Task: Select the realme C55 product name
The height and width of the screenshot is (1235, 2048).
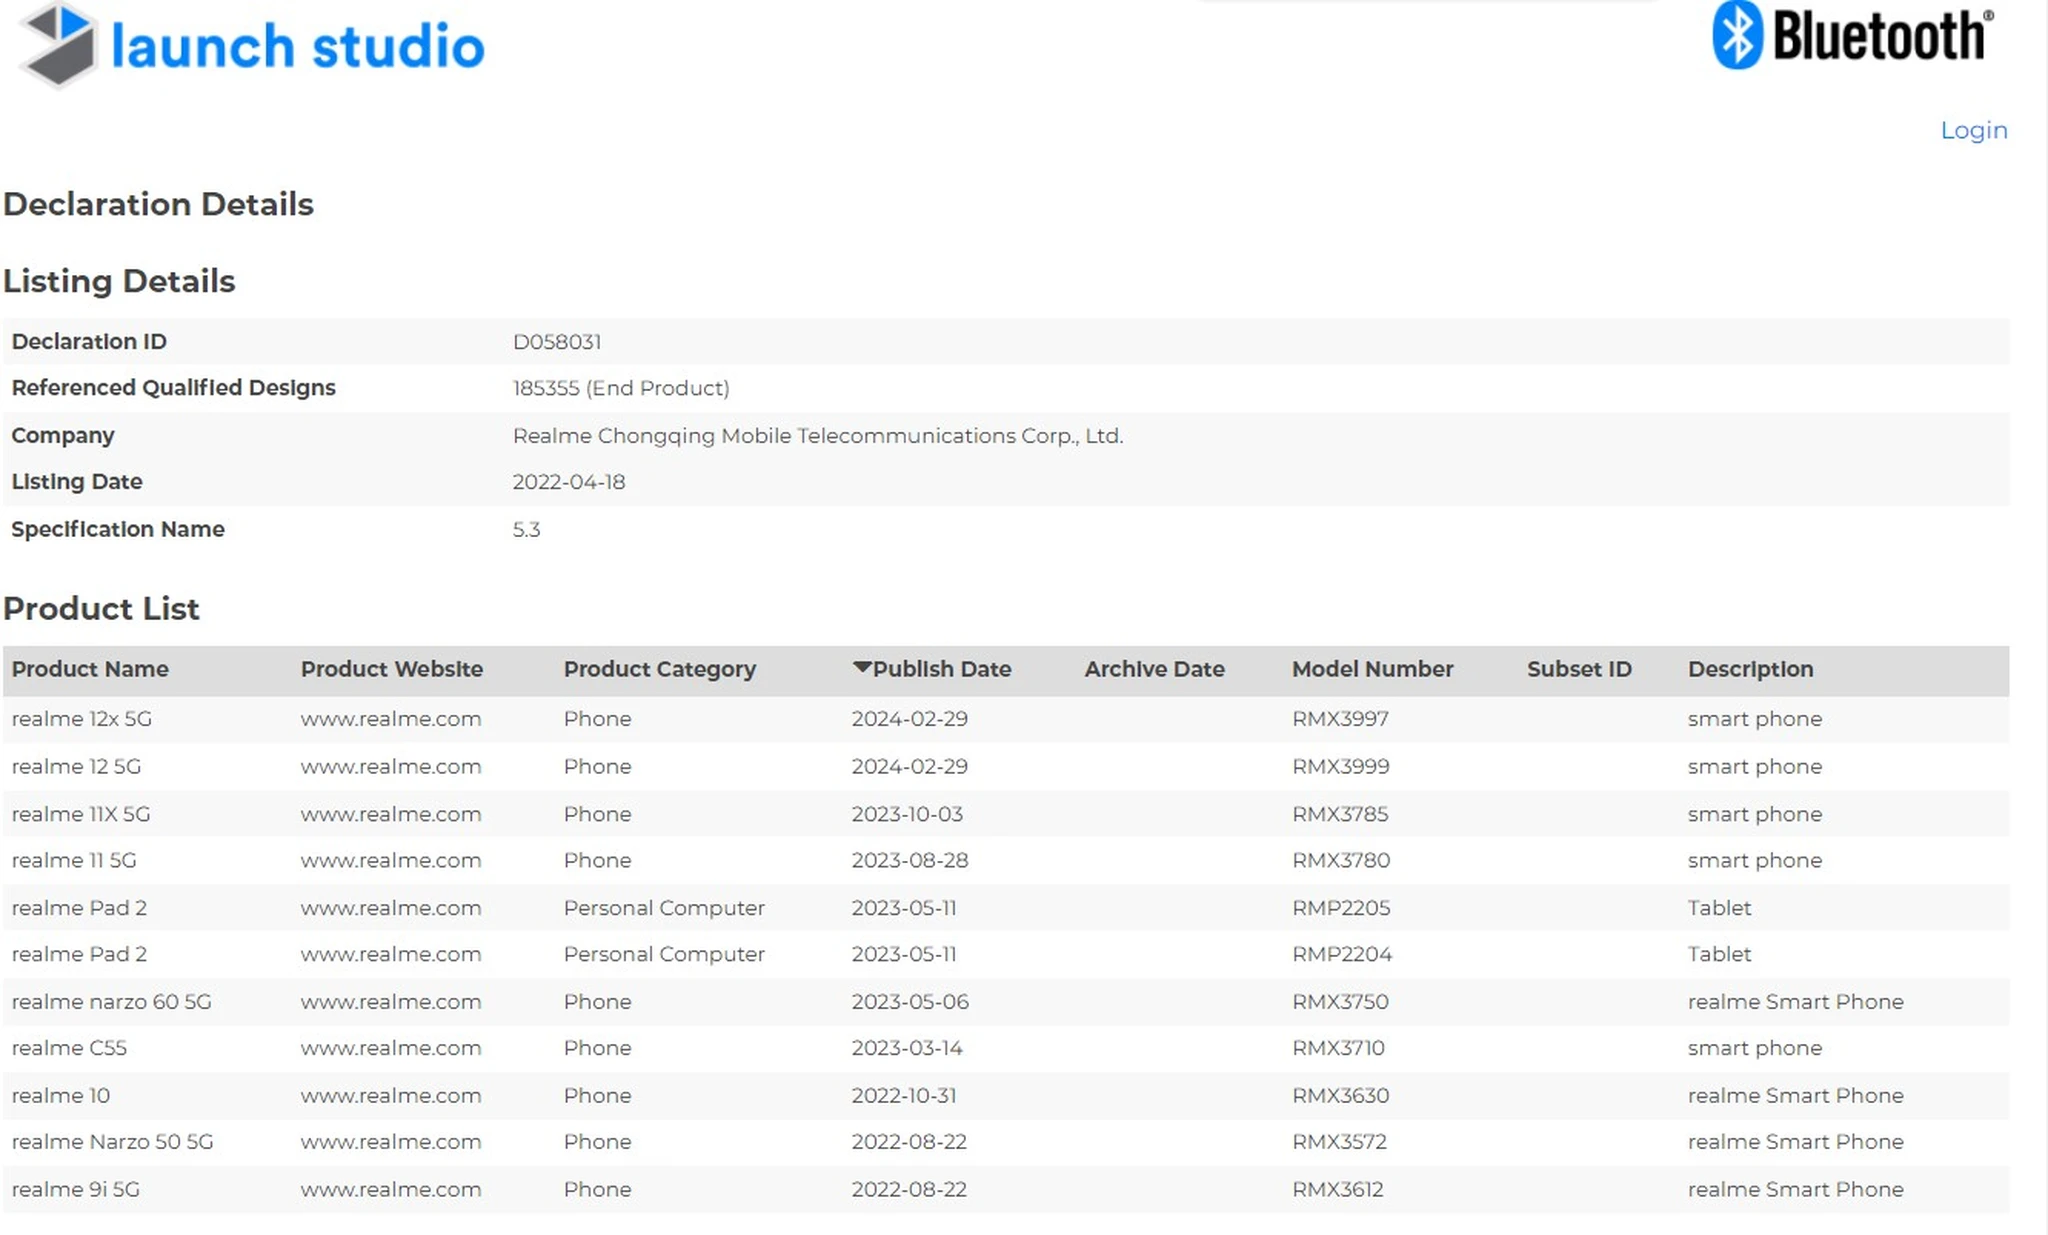Action: pos(69,1048)
